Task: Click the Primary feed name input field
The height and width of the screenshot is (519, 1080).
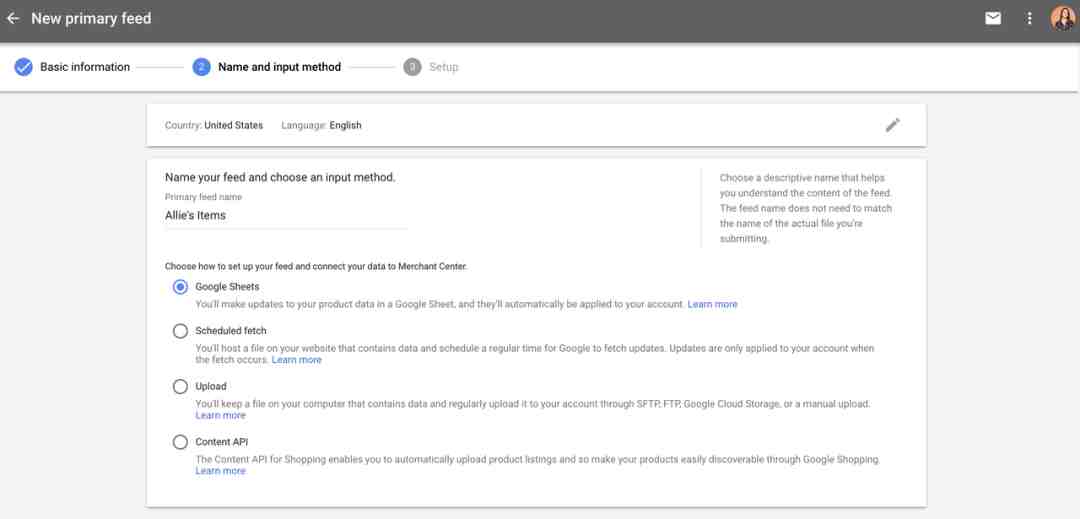Action: [286, 215]
